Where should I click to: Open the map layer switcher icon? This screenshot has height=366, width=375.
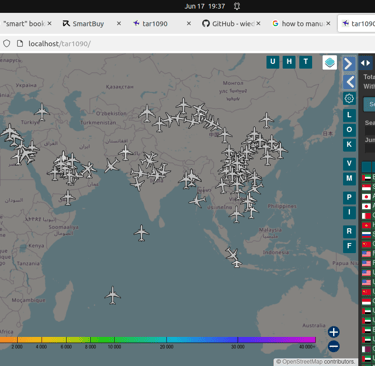click(x=330, y=62)
